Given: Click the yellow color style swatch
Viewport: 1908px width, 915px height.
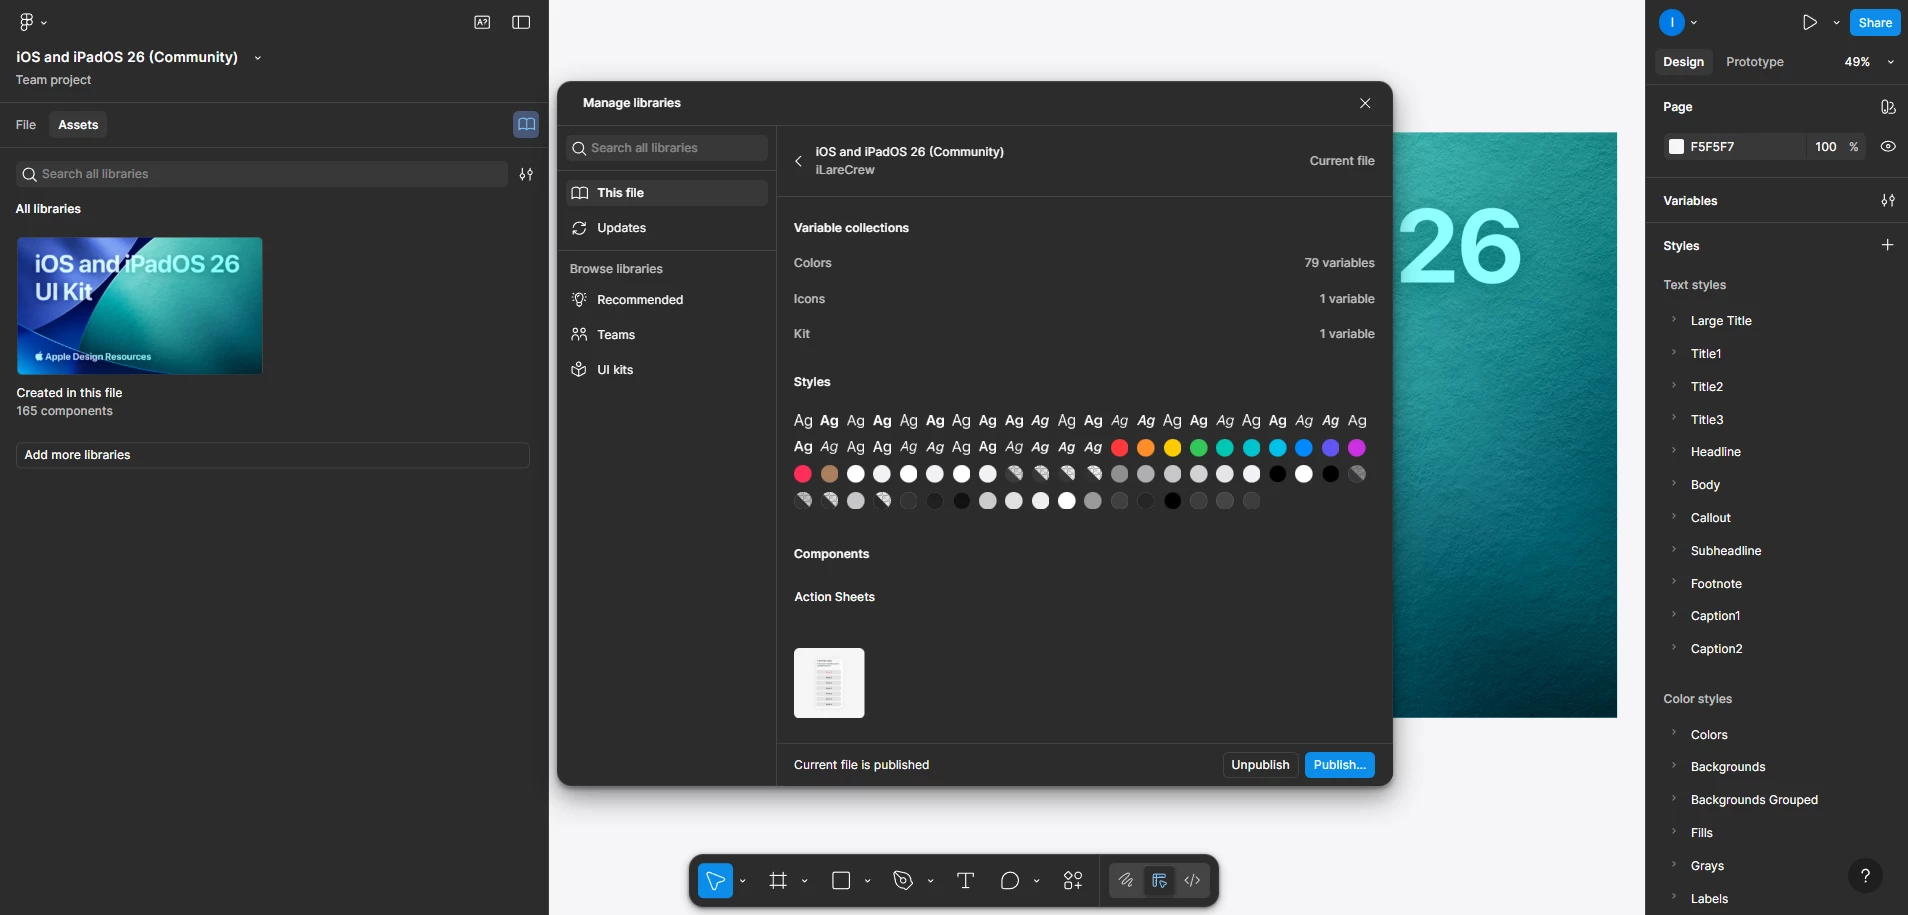Looking at the screenshot, I should [x=1172, y=448].
